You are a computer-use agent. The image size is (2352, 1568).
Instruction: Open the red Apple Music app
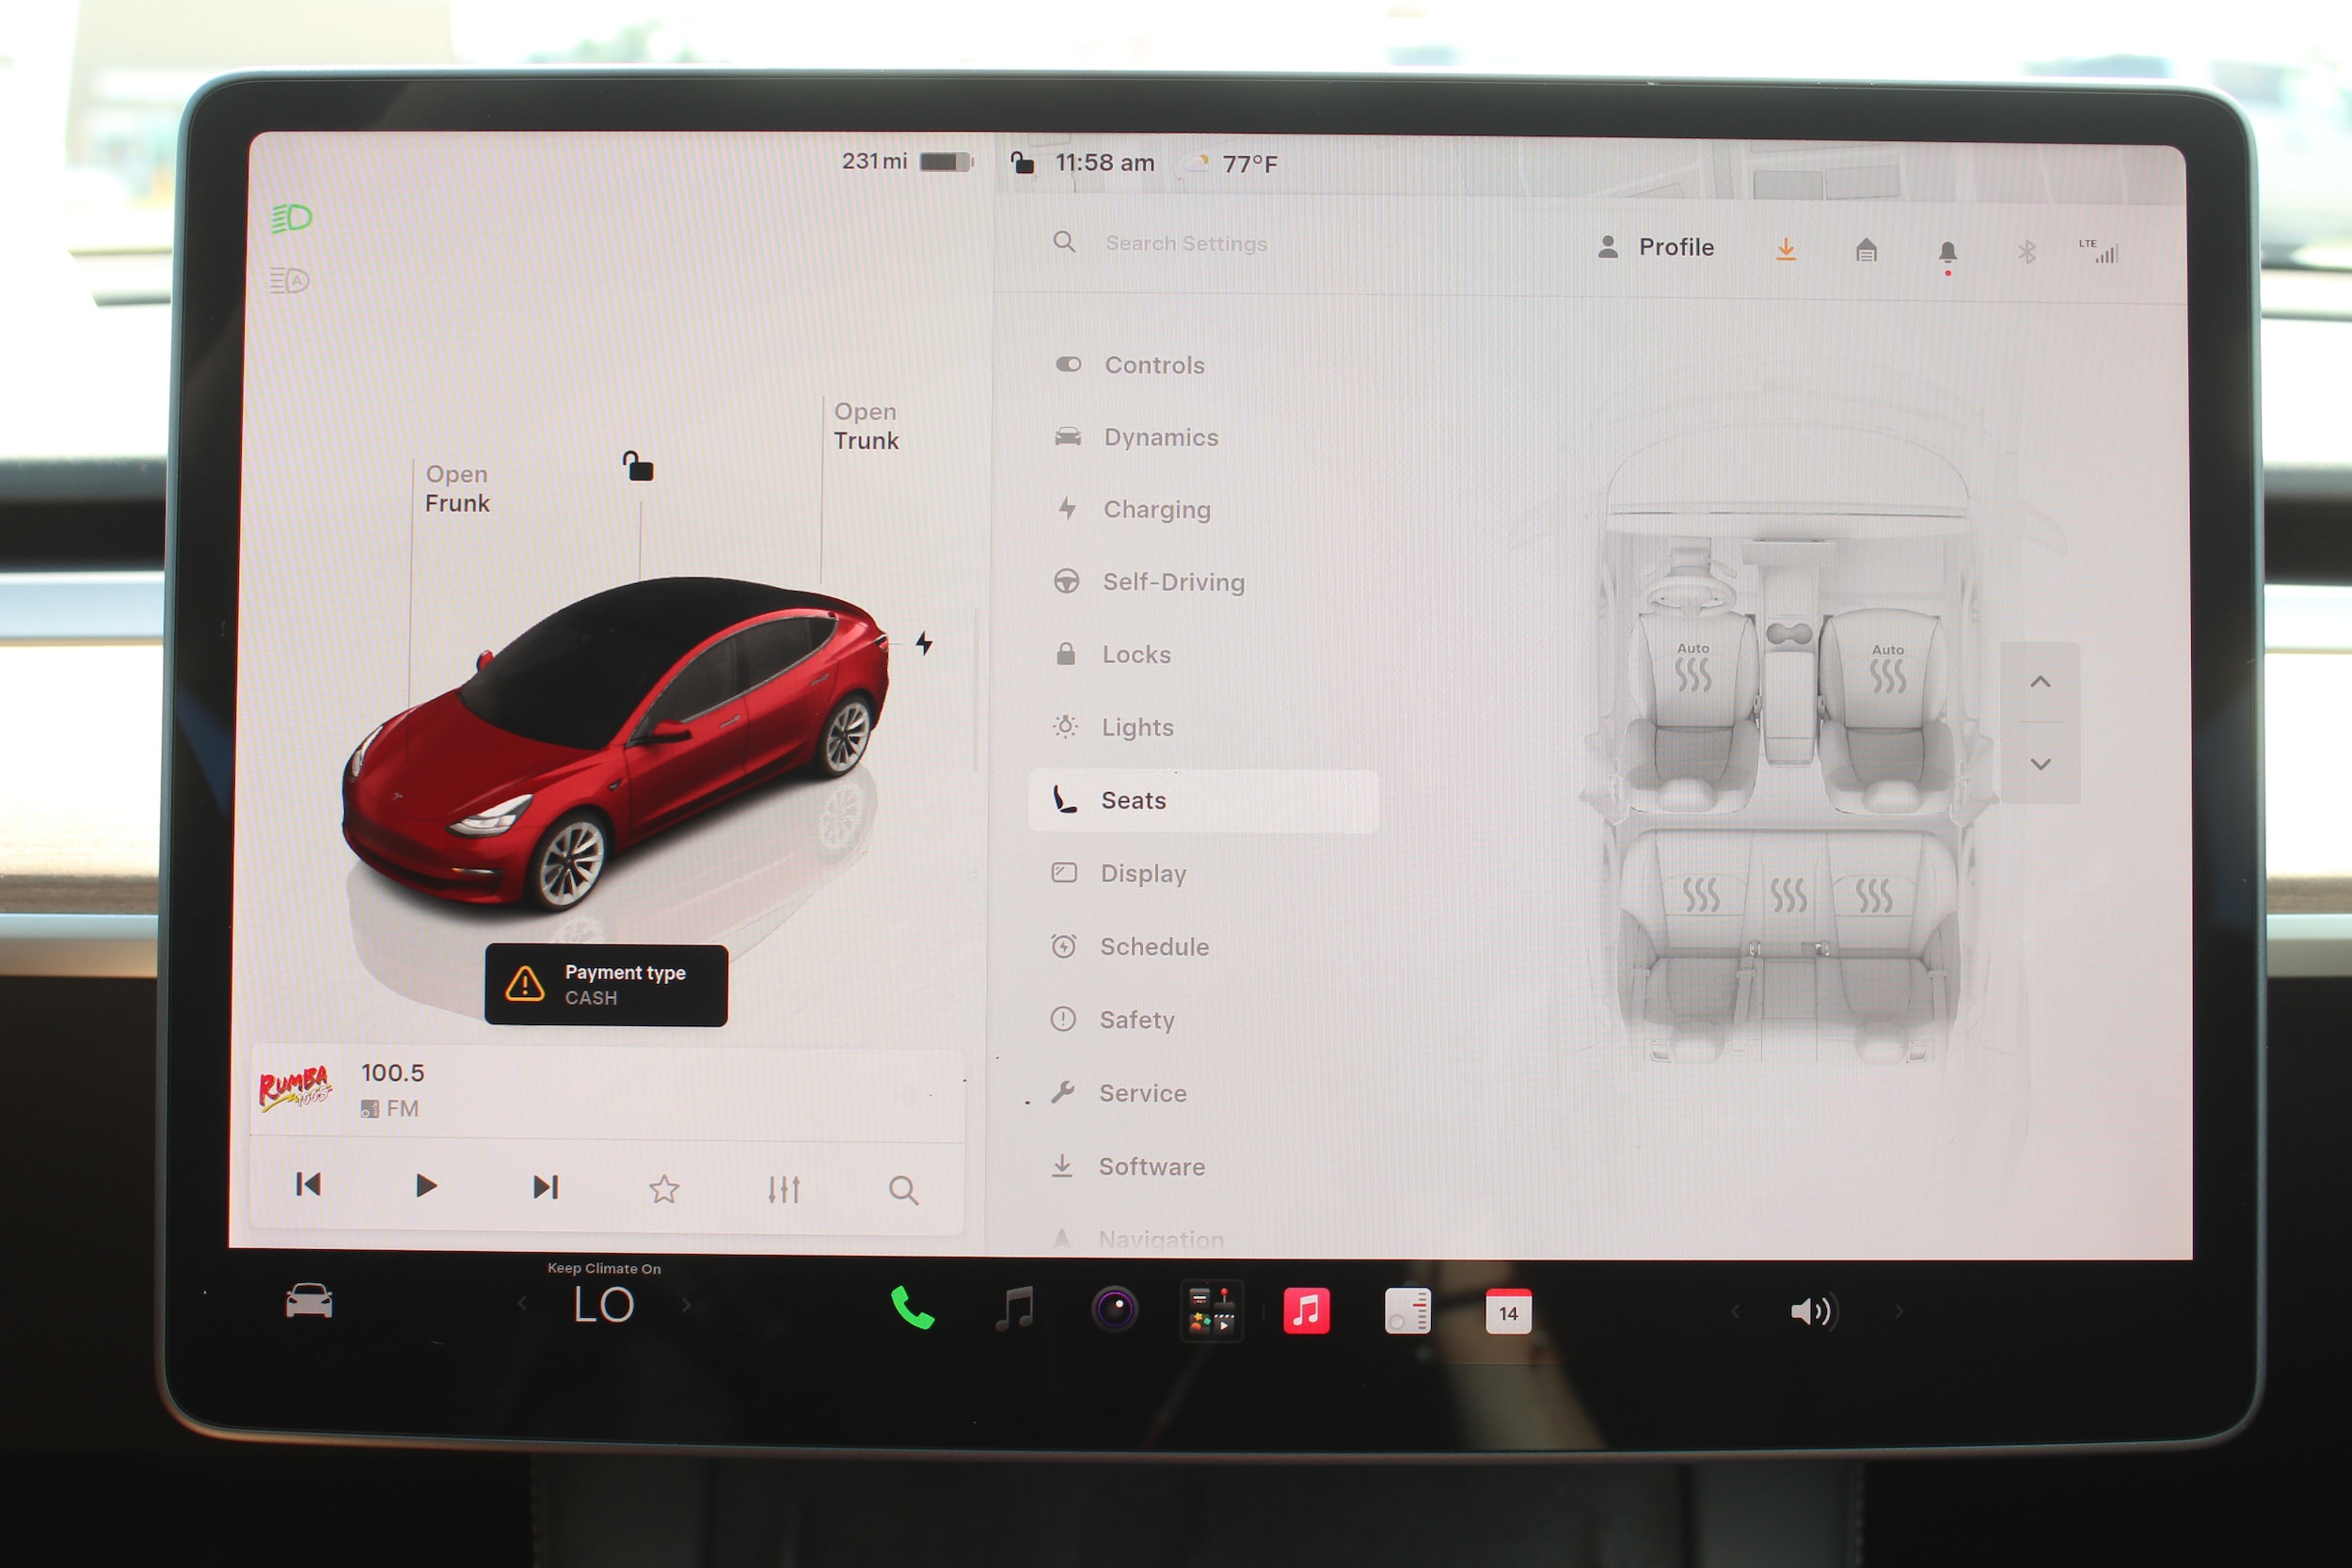[x=1306, y=1311]
